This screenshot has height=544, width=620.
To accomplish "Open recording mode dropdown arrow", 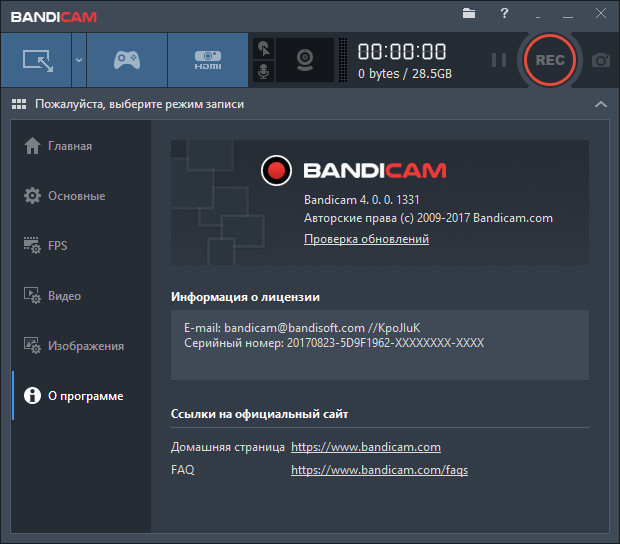I will pyautogui.click(x=78, y=60).
